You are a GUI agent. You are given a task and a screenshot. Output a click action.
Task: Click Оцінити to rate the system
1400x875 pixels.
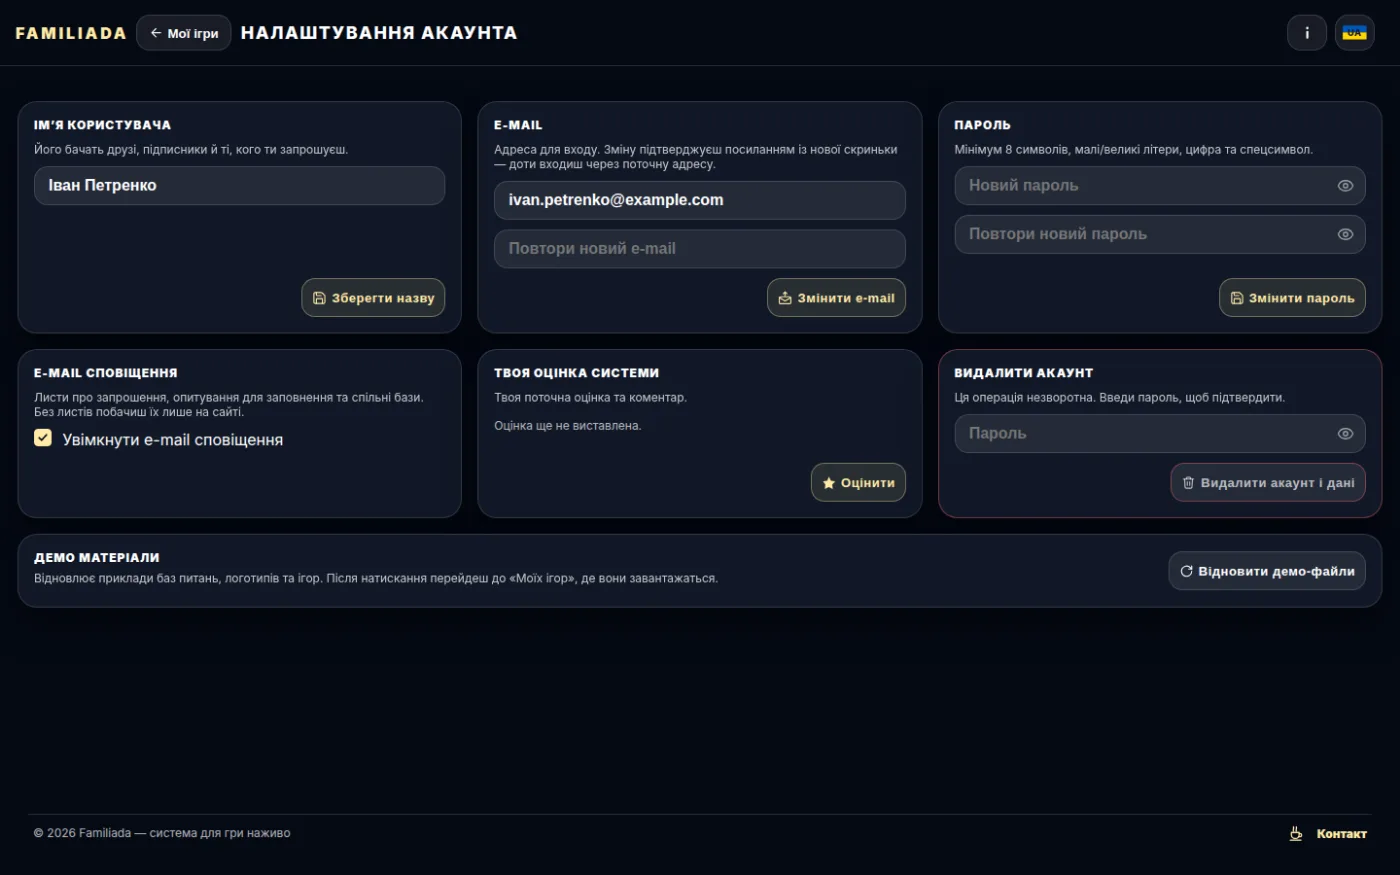pos(858,483)
